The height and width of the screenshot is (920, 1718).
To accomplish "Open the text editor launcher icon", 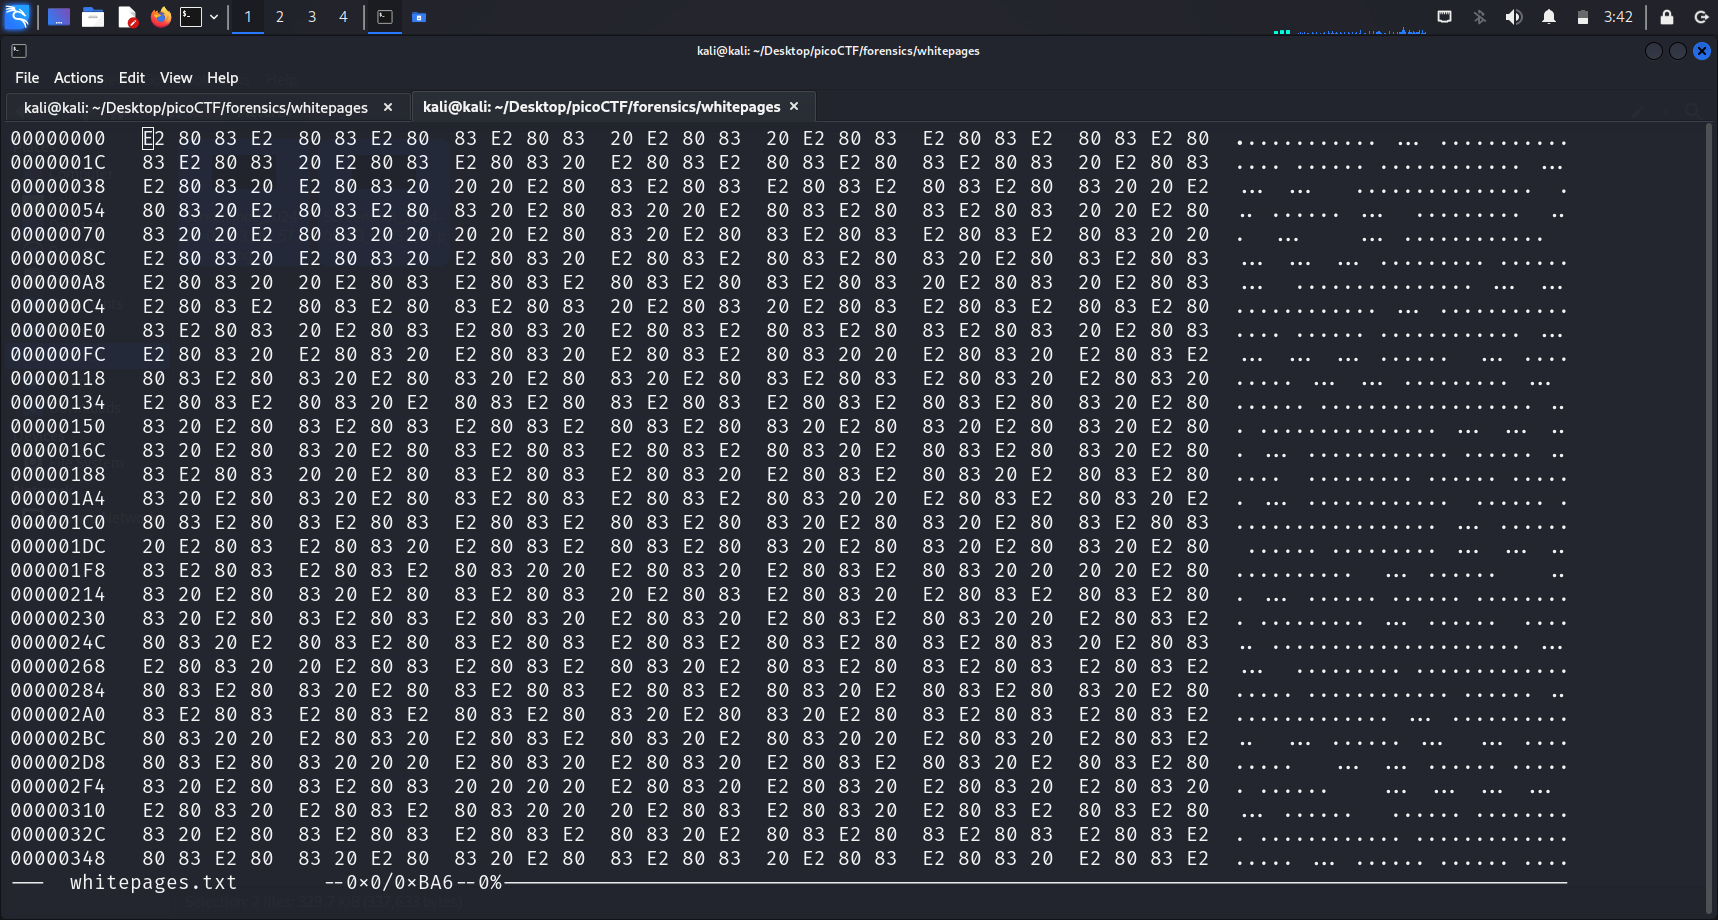I will click(x=127, y=17).
